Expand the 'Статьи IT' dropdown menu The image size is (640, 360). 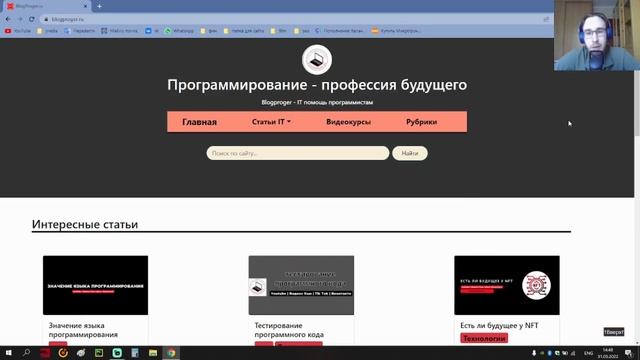click(x=271, y=122)
